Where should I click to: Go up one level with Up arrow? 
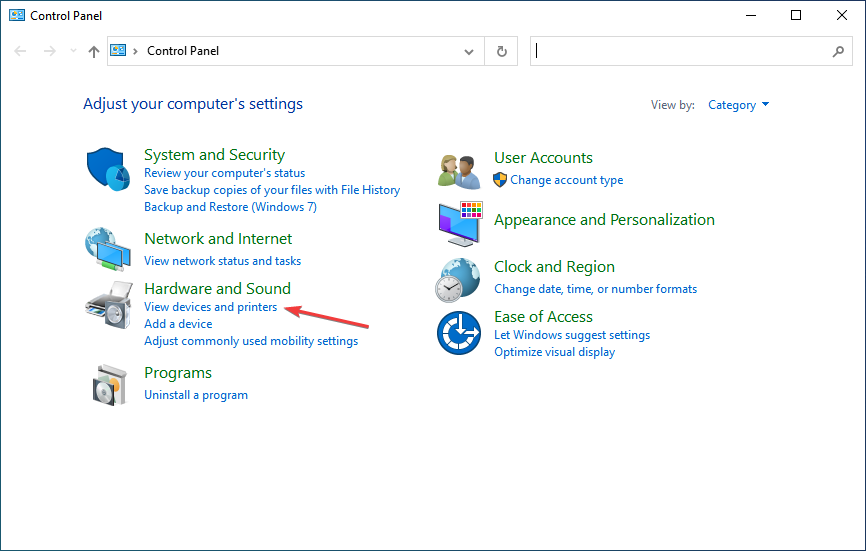coord(94,51)
